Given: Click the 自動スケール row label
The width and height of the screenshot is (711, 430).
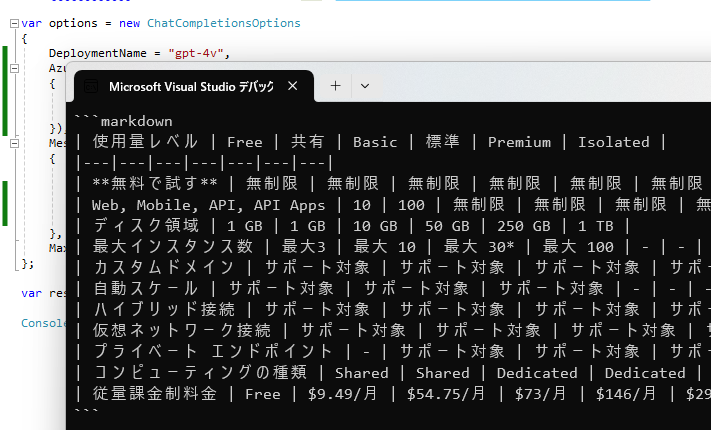Looking at the screenshot, I should coord(146,288).
